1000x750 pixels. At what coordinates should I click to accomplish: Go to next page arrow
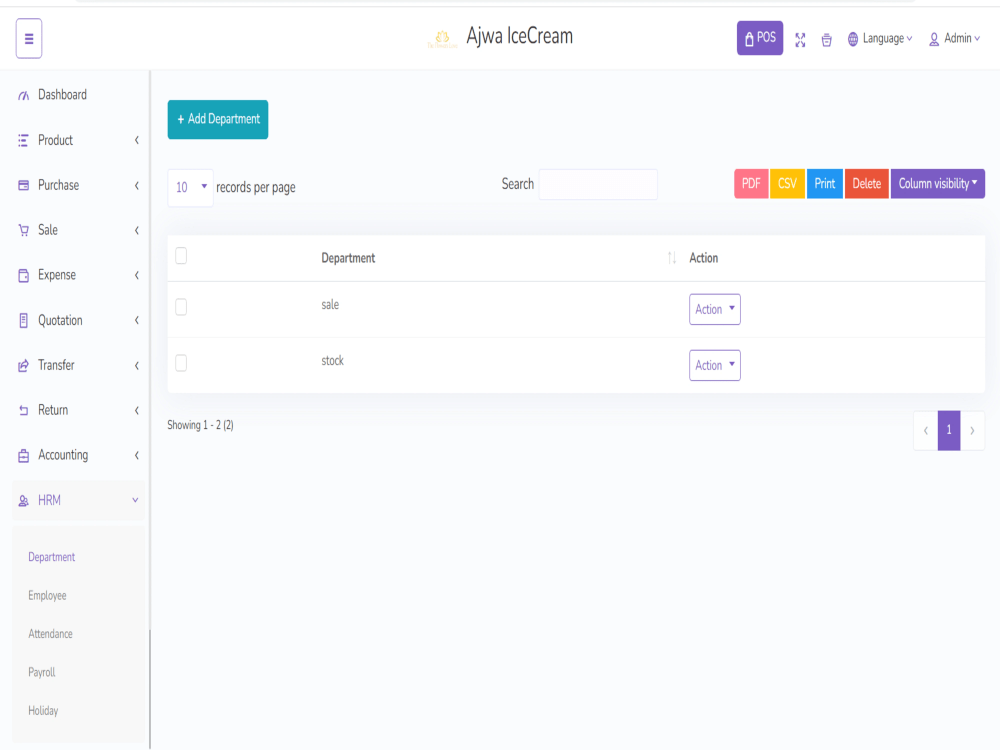click(x=973, y=430)
